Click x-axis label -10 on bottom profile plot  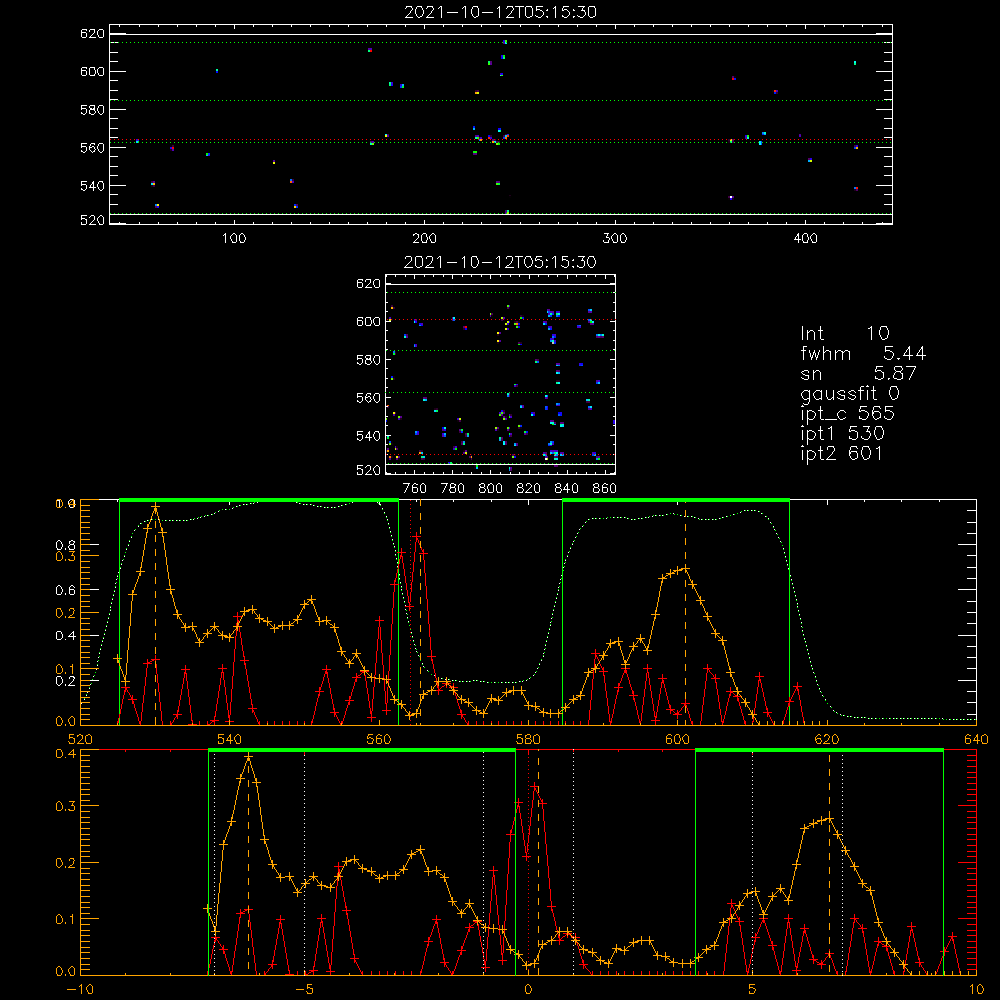coord(80,990)
